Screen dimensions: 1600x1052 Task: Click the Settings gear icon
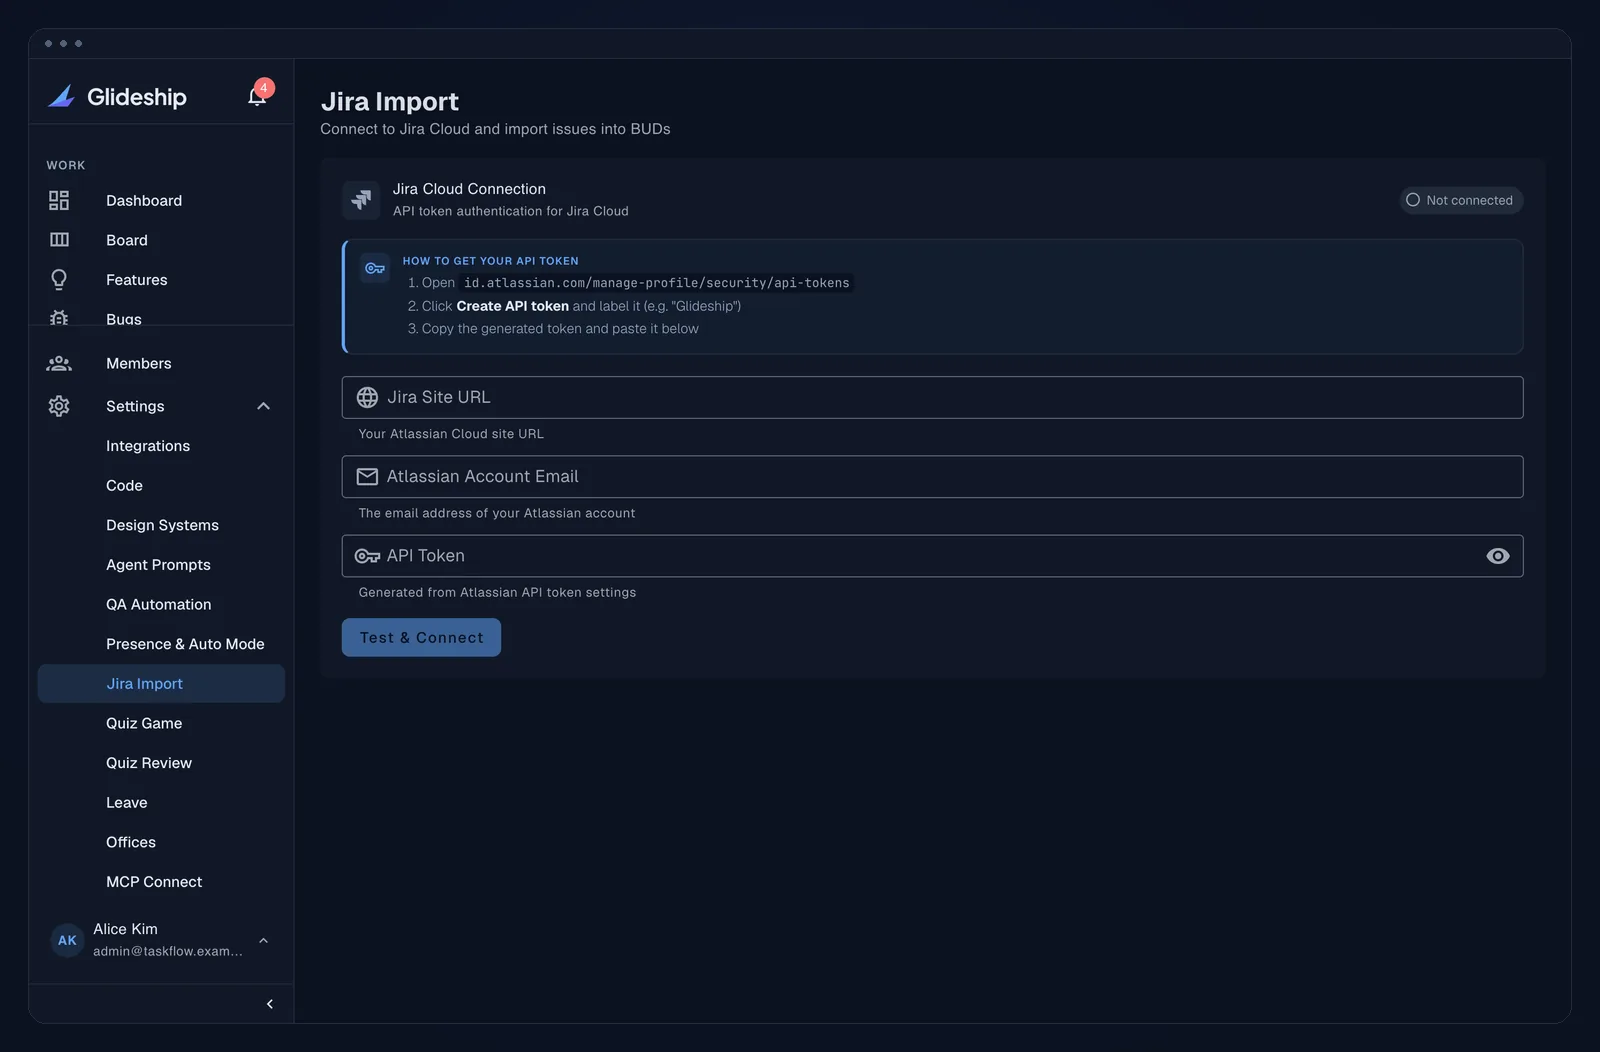click(59, 406)
